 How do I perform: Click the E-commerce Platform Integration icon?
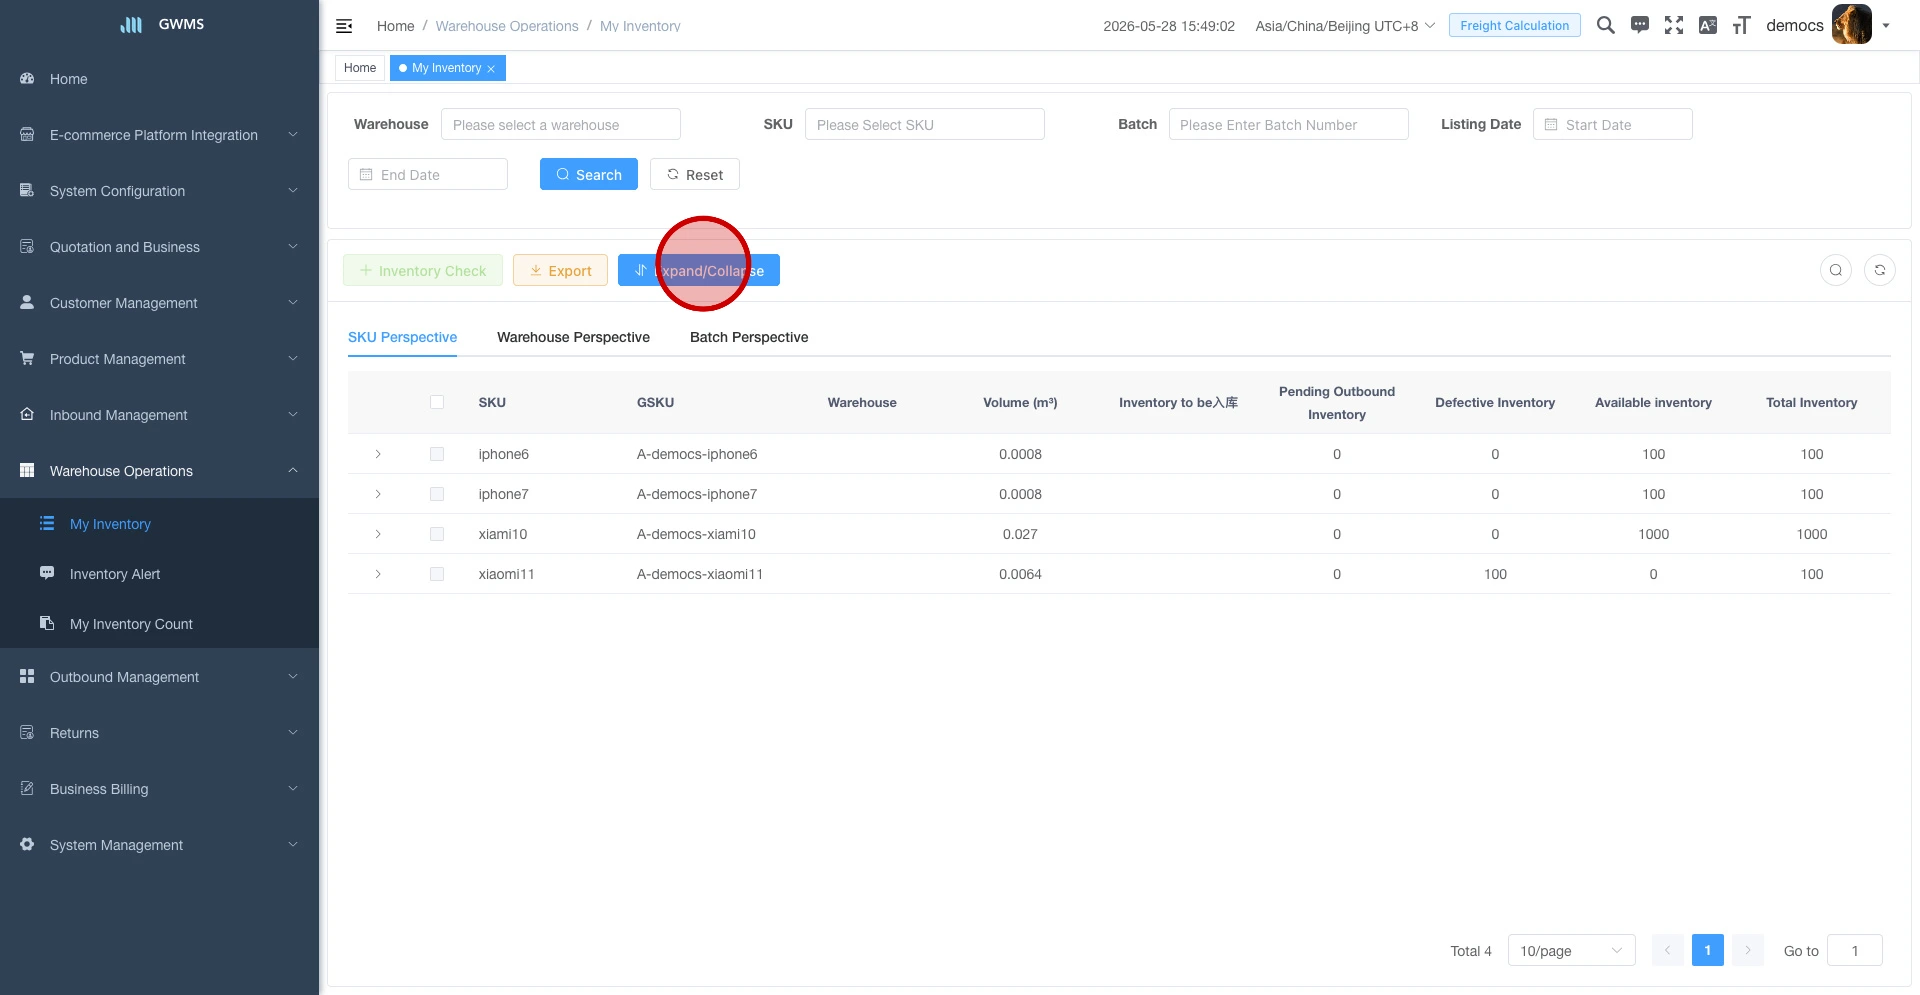pos(27,134)
